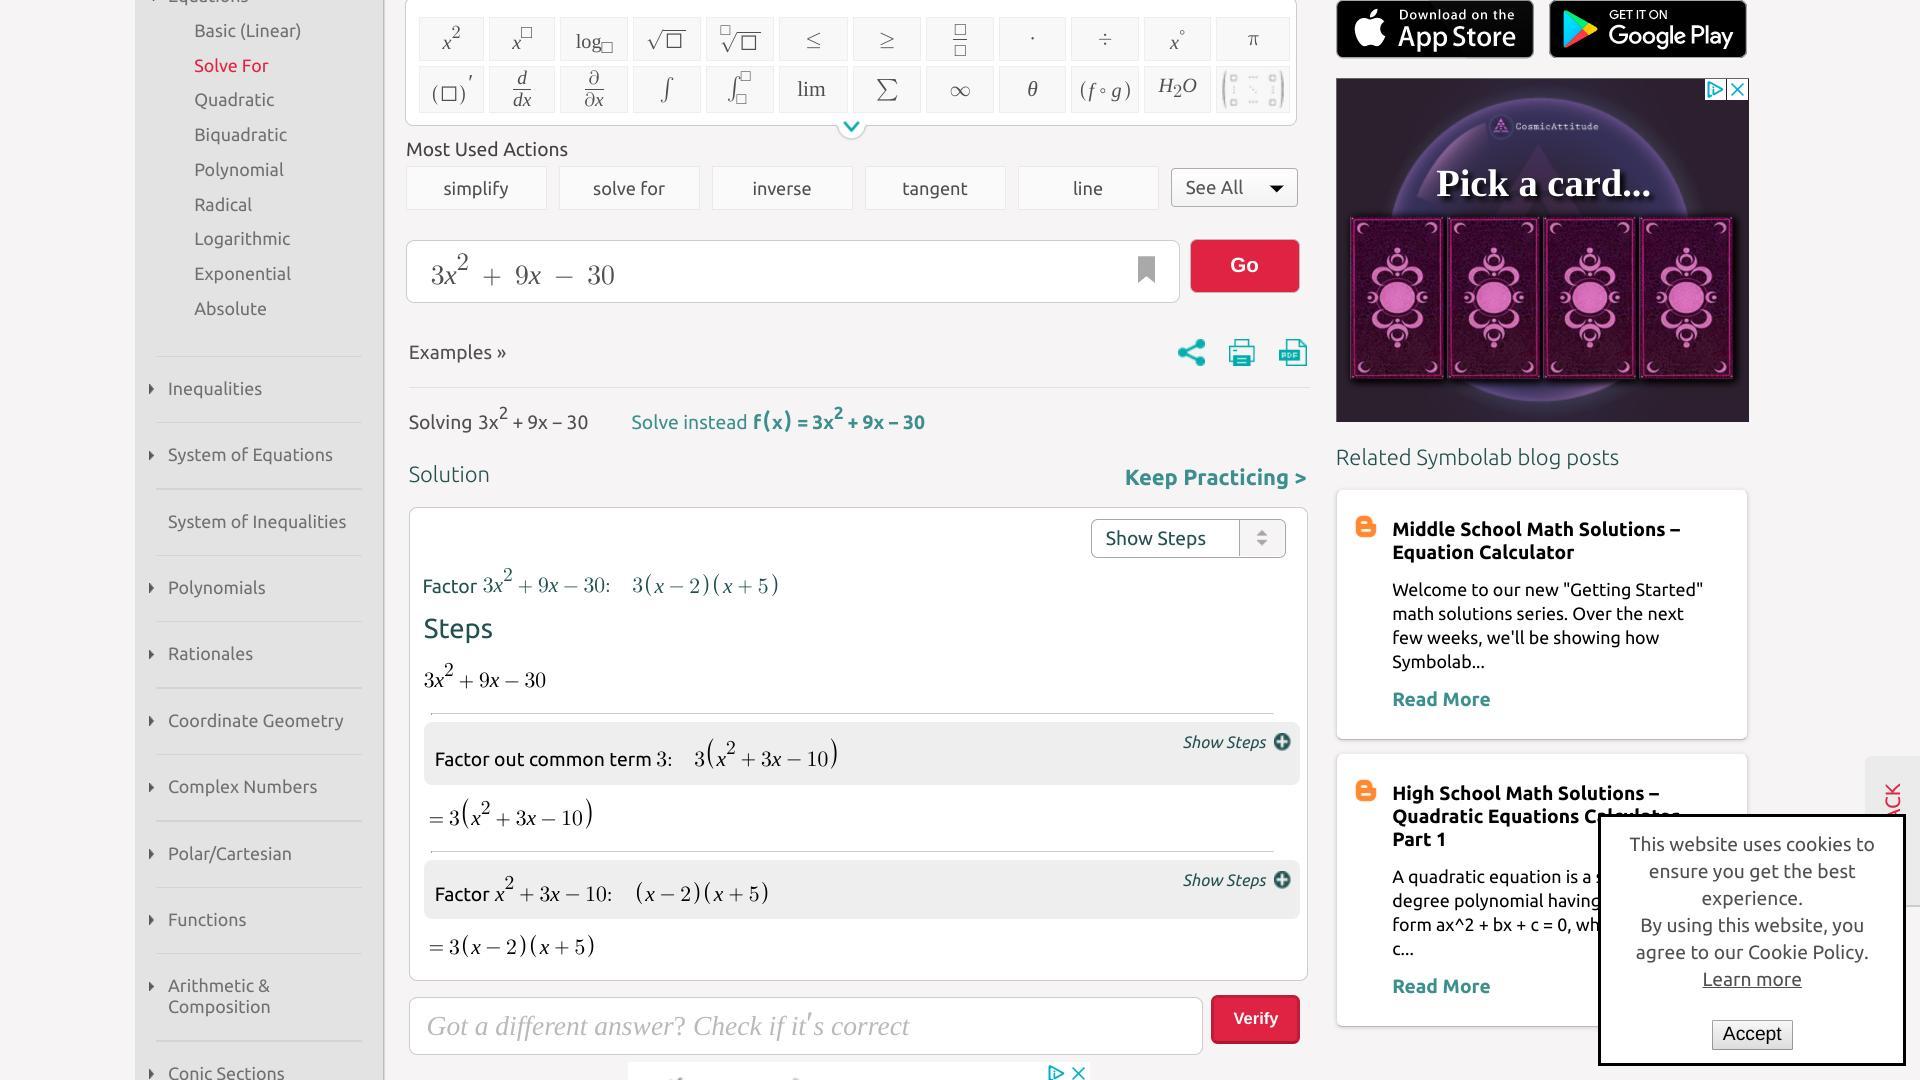The height and width of the screenshot is (1080, 1920).
Task: Click the print icon
Action: pyautogui.click(x=1241, y=353)
